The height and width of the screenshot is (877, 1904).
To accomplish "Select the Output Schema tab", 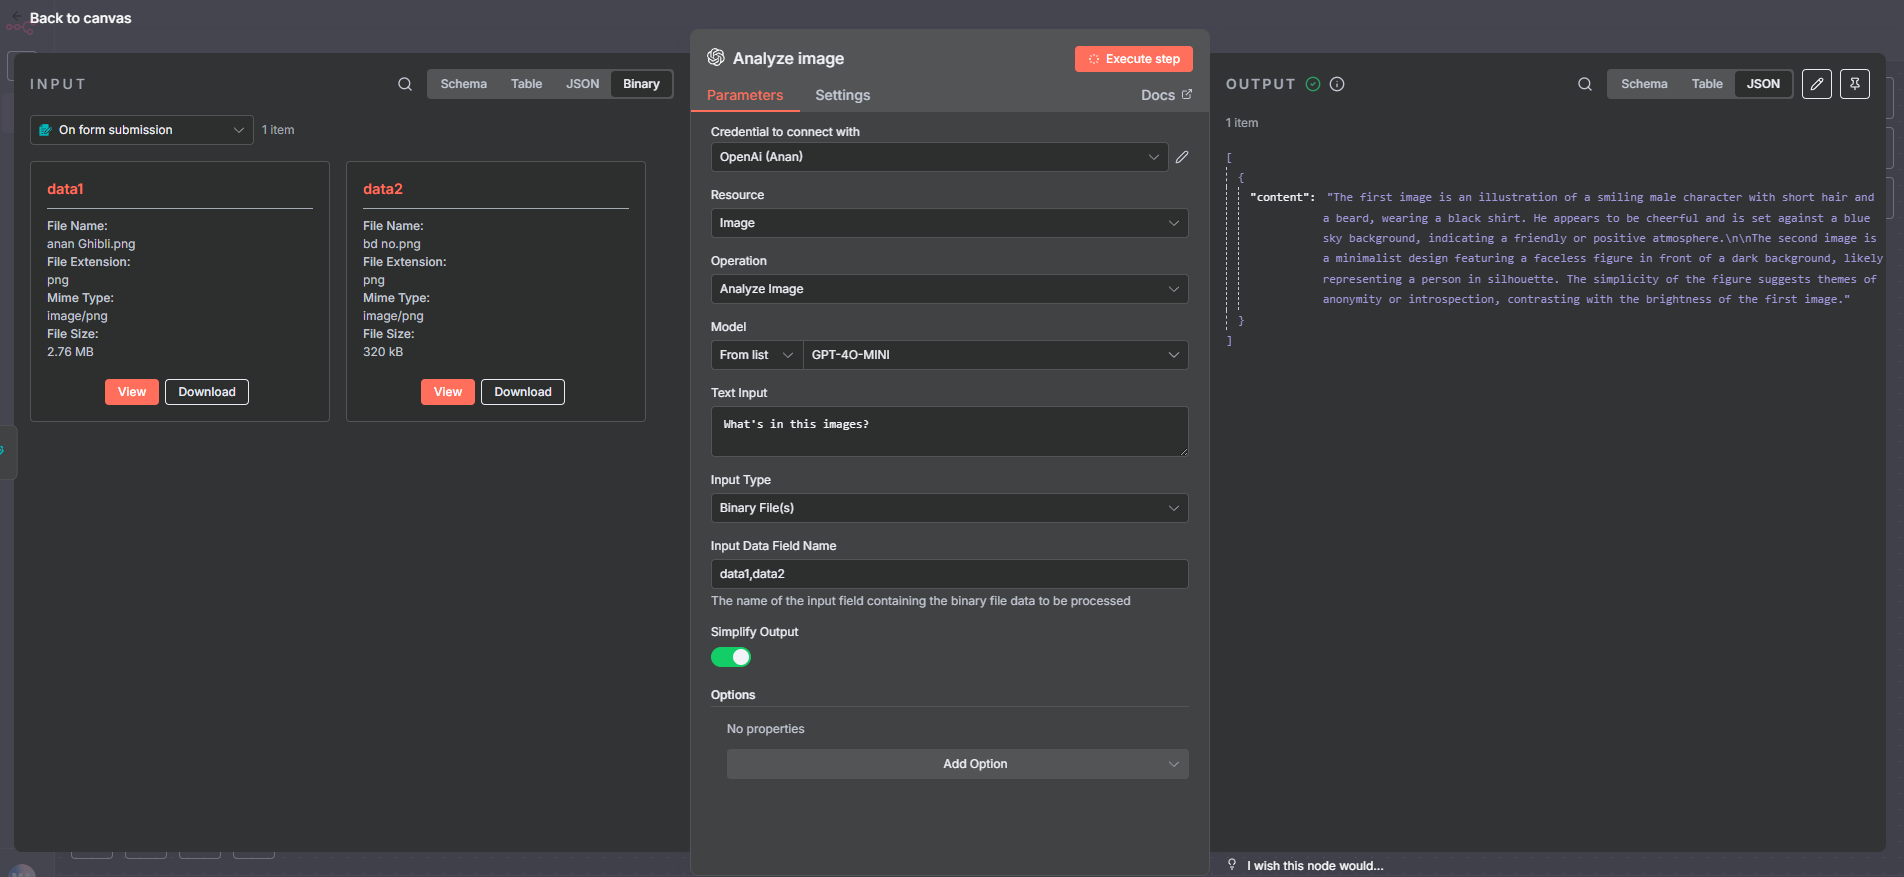I will pyautogui.click(x=1643, y=84).
